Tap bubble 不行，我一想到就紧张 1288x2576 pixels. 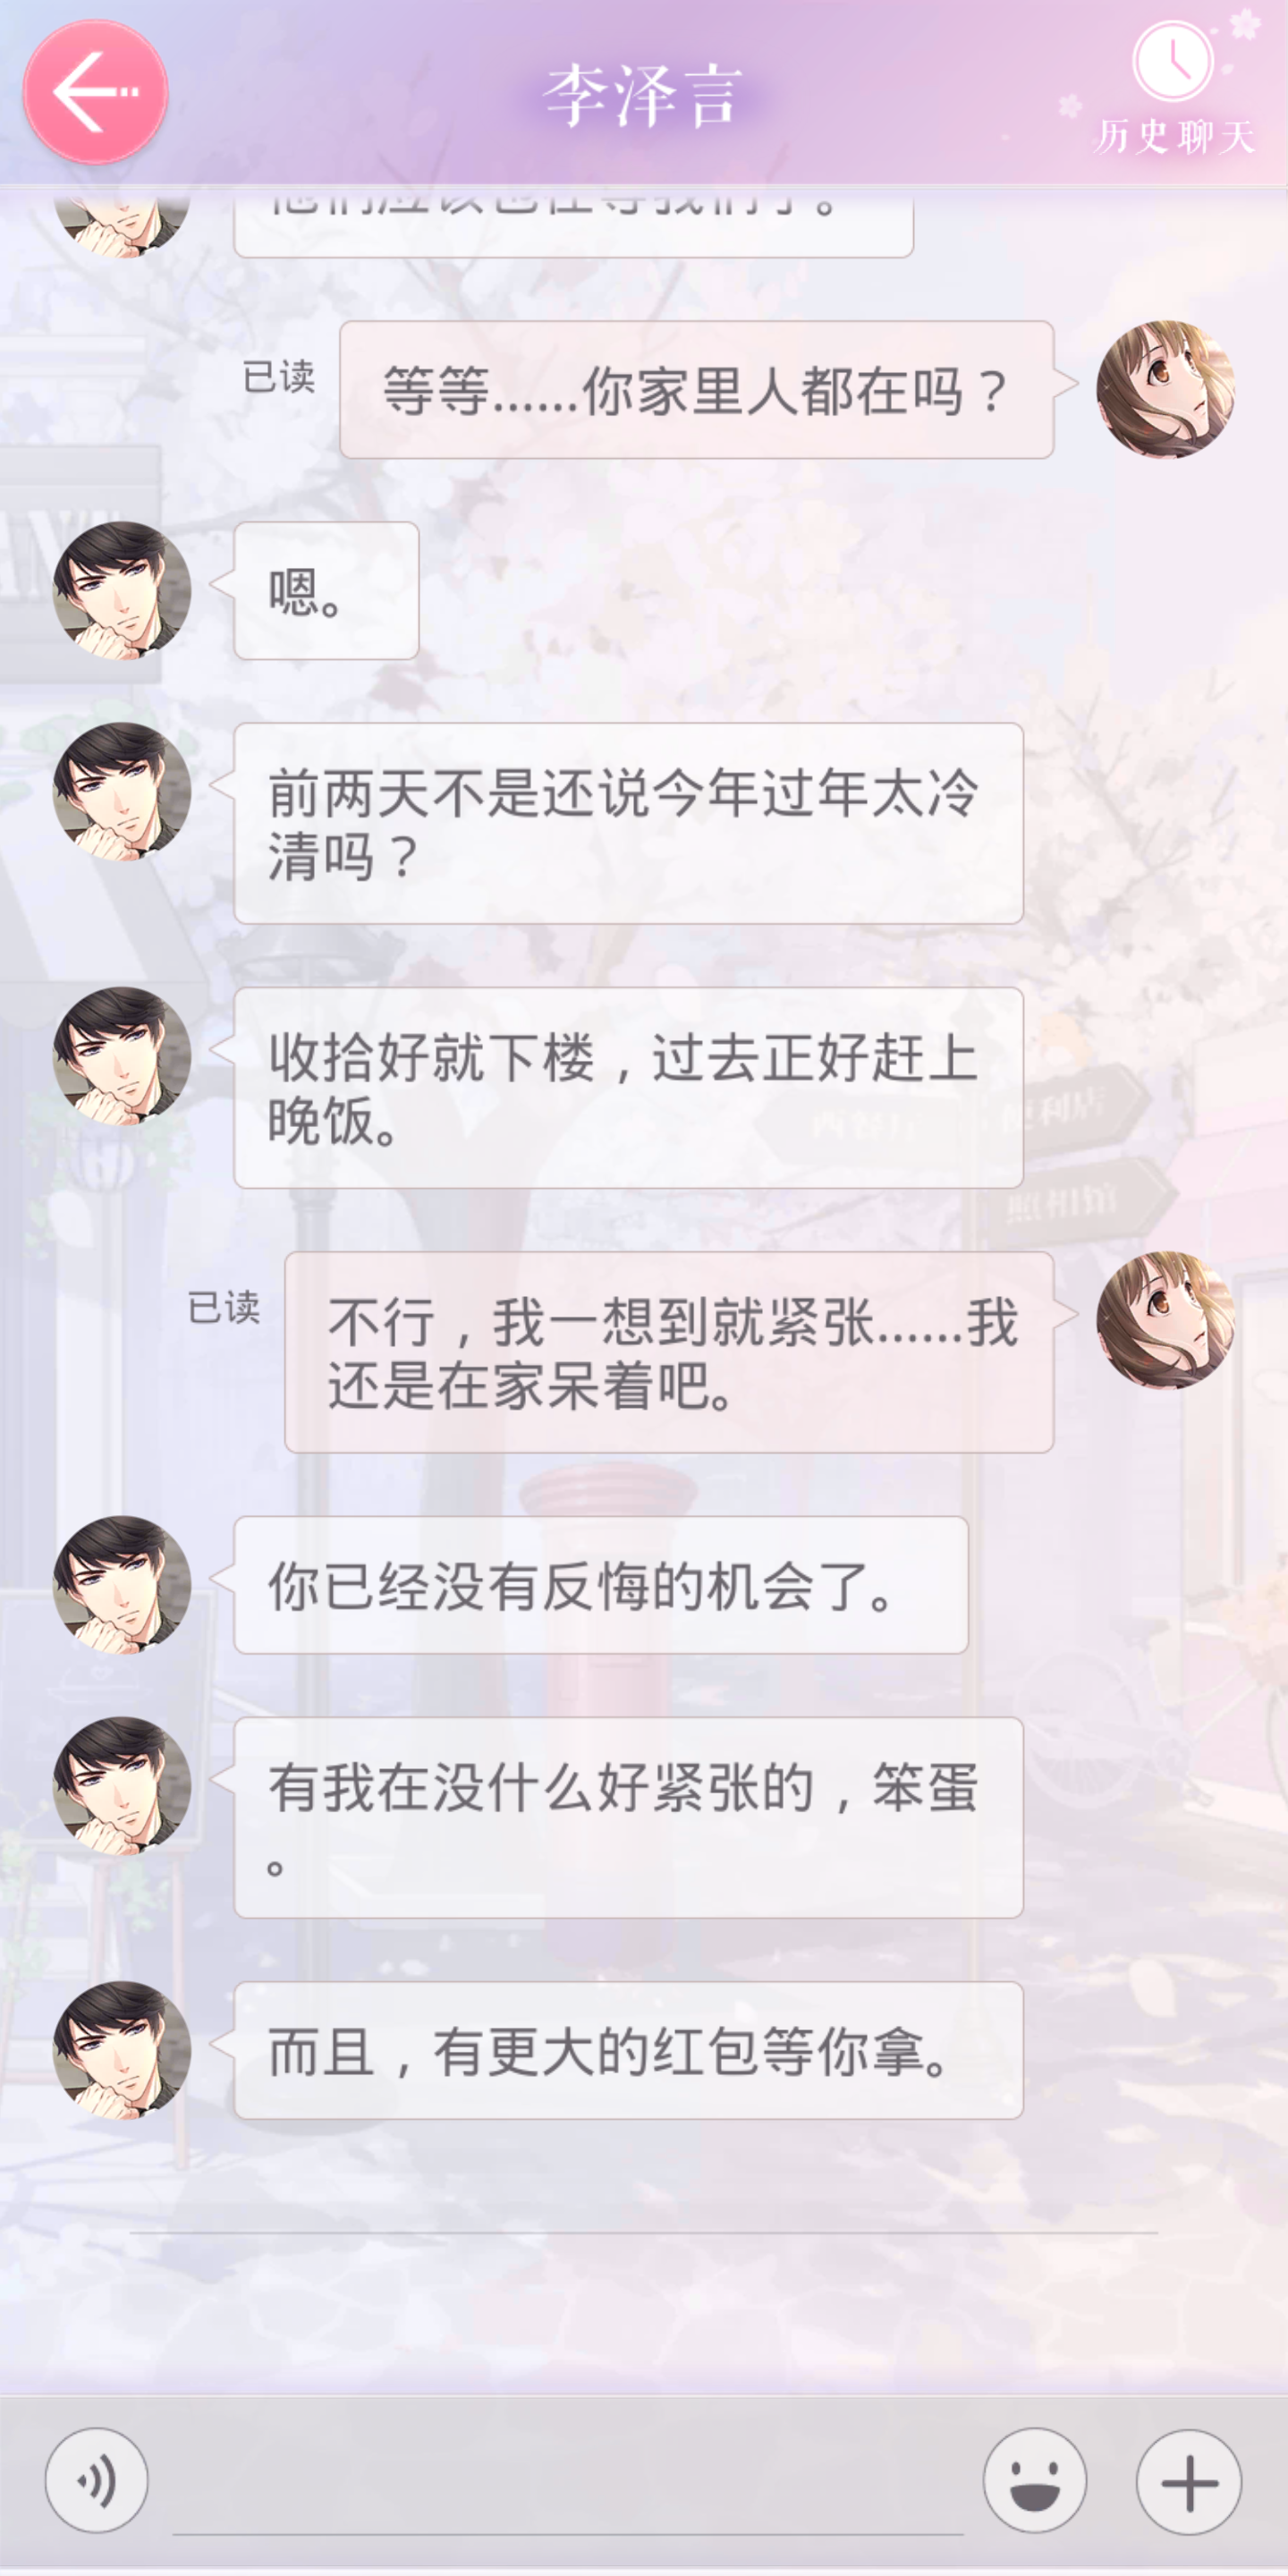coord(669,1352)
